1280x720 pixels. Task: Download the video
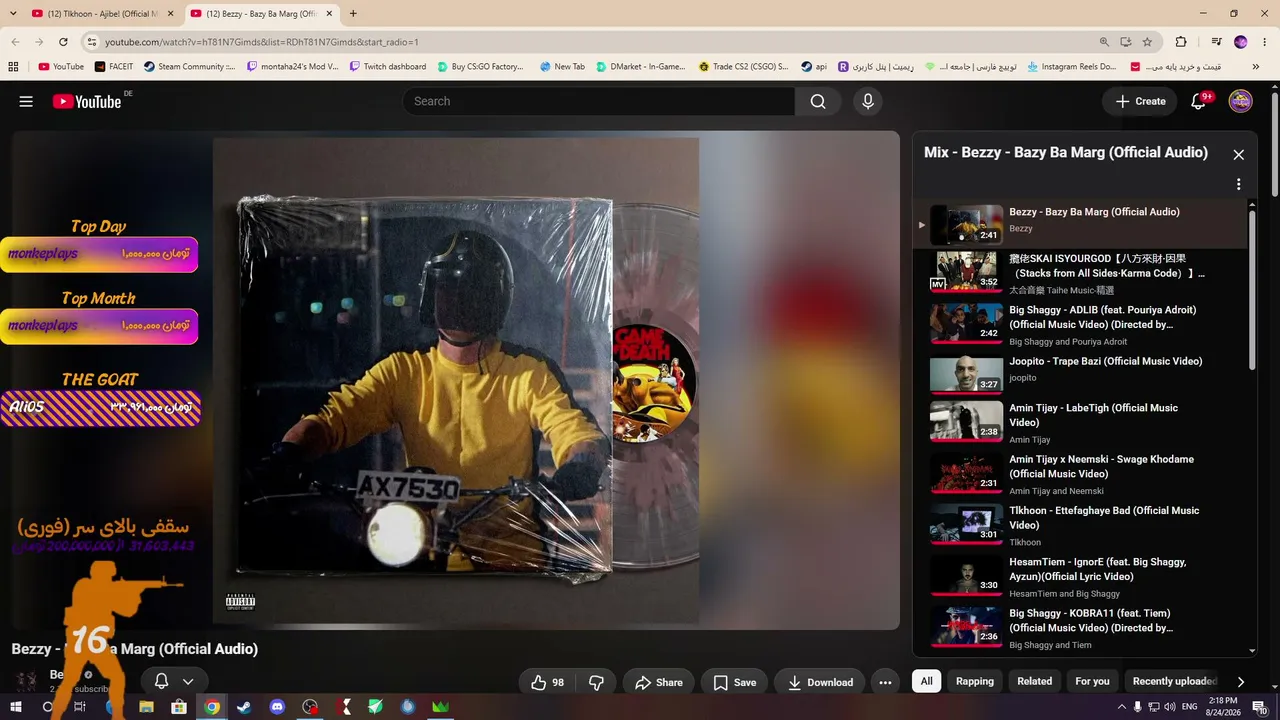click(819, 682)
